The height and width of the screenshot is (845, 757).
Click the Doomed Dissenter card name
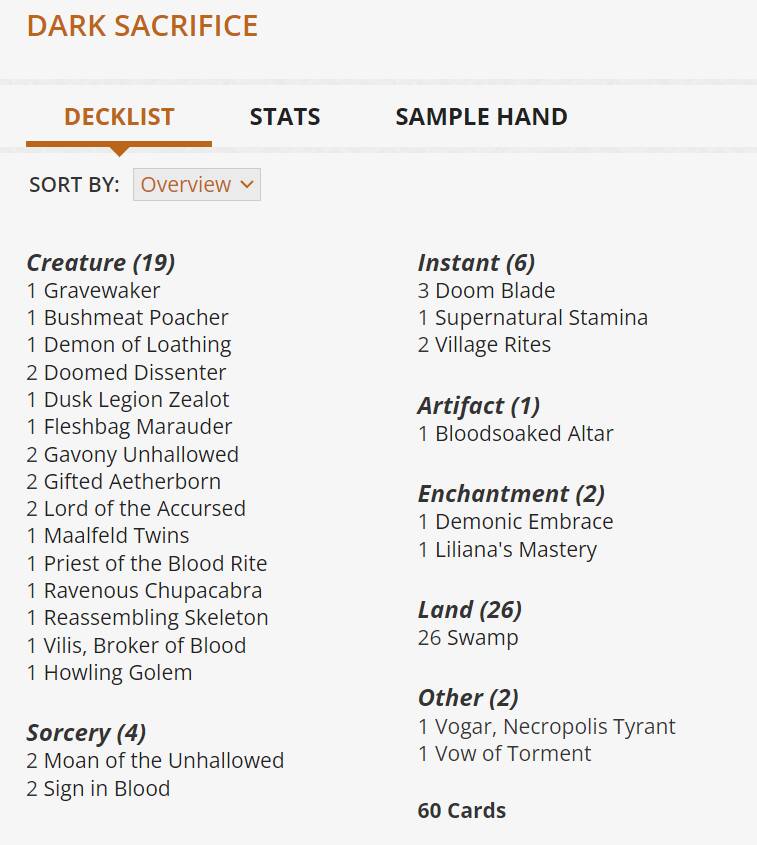click(135, 372)
